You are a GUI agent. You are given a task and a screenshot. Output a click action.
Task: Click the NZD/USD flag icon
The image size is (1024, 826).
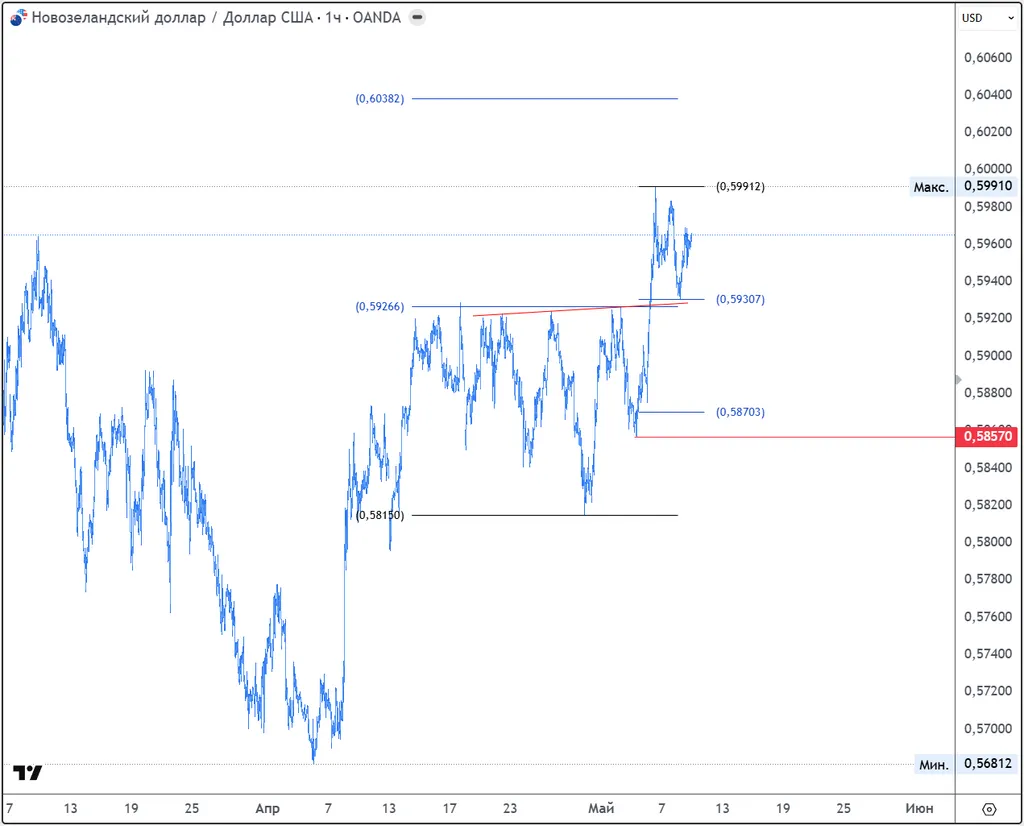tap(19, 18)
